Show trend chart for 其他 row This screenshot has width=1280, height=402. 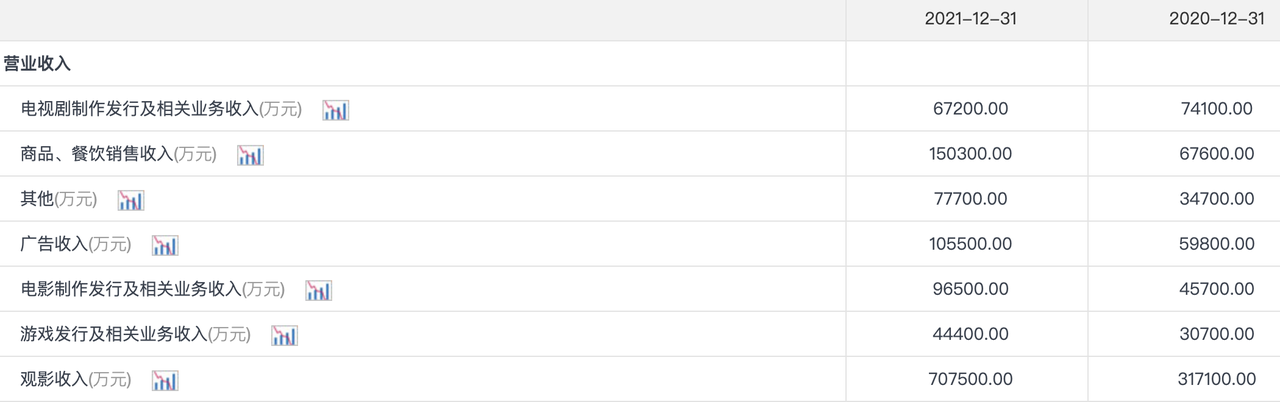[131, 200]
